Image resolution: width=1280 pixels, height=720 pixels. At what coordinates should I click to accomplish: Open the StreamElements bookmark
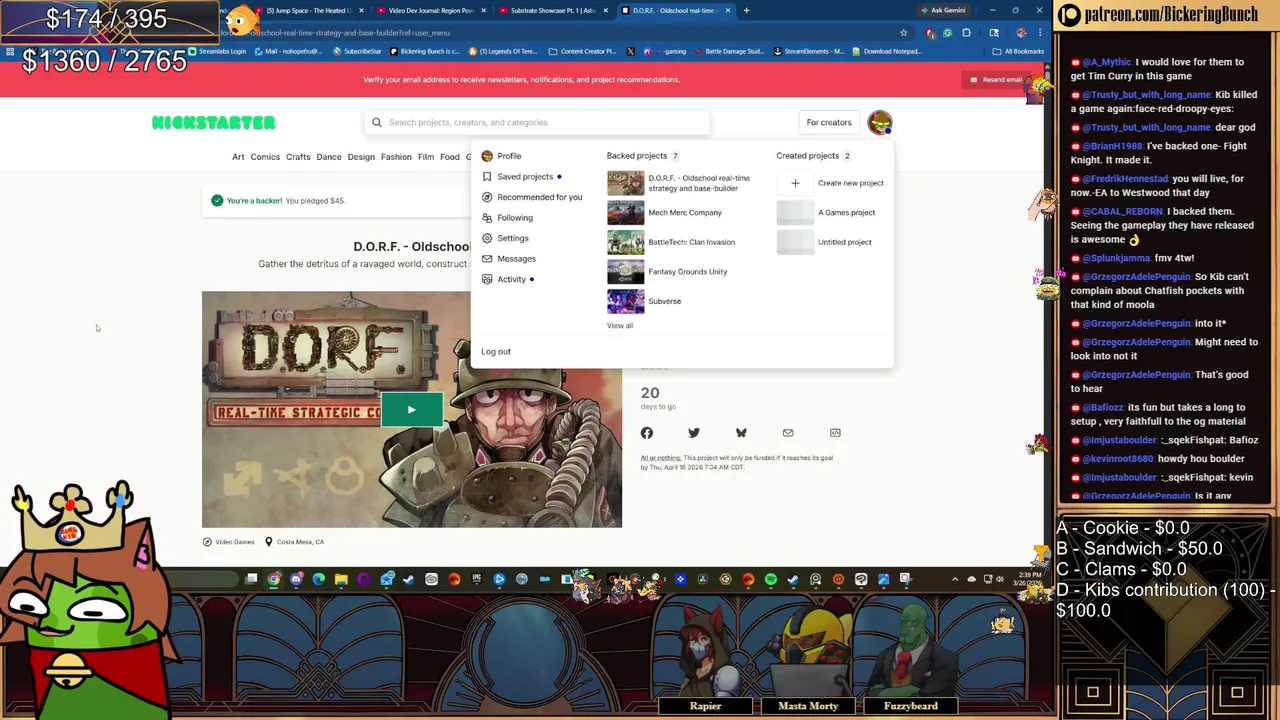click(808, 51)
